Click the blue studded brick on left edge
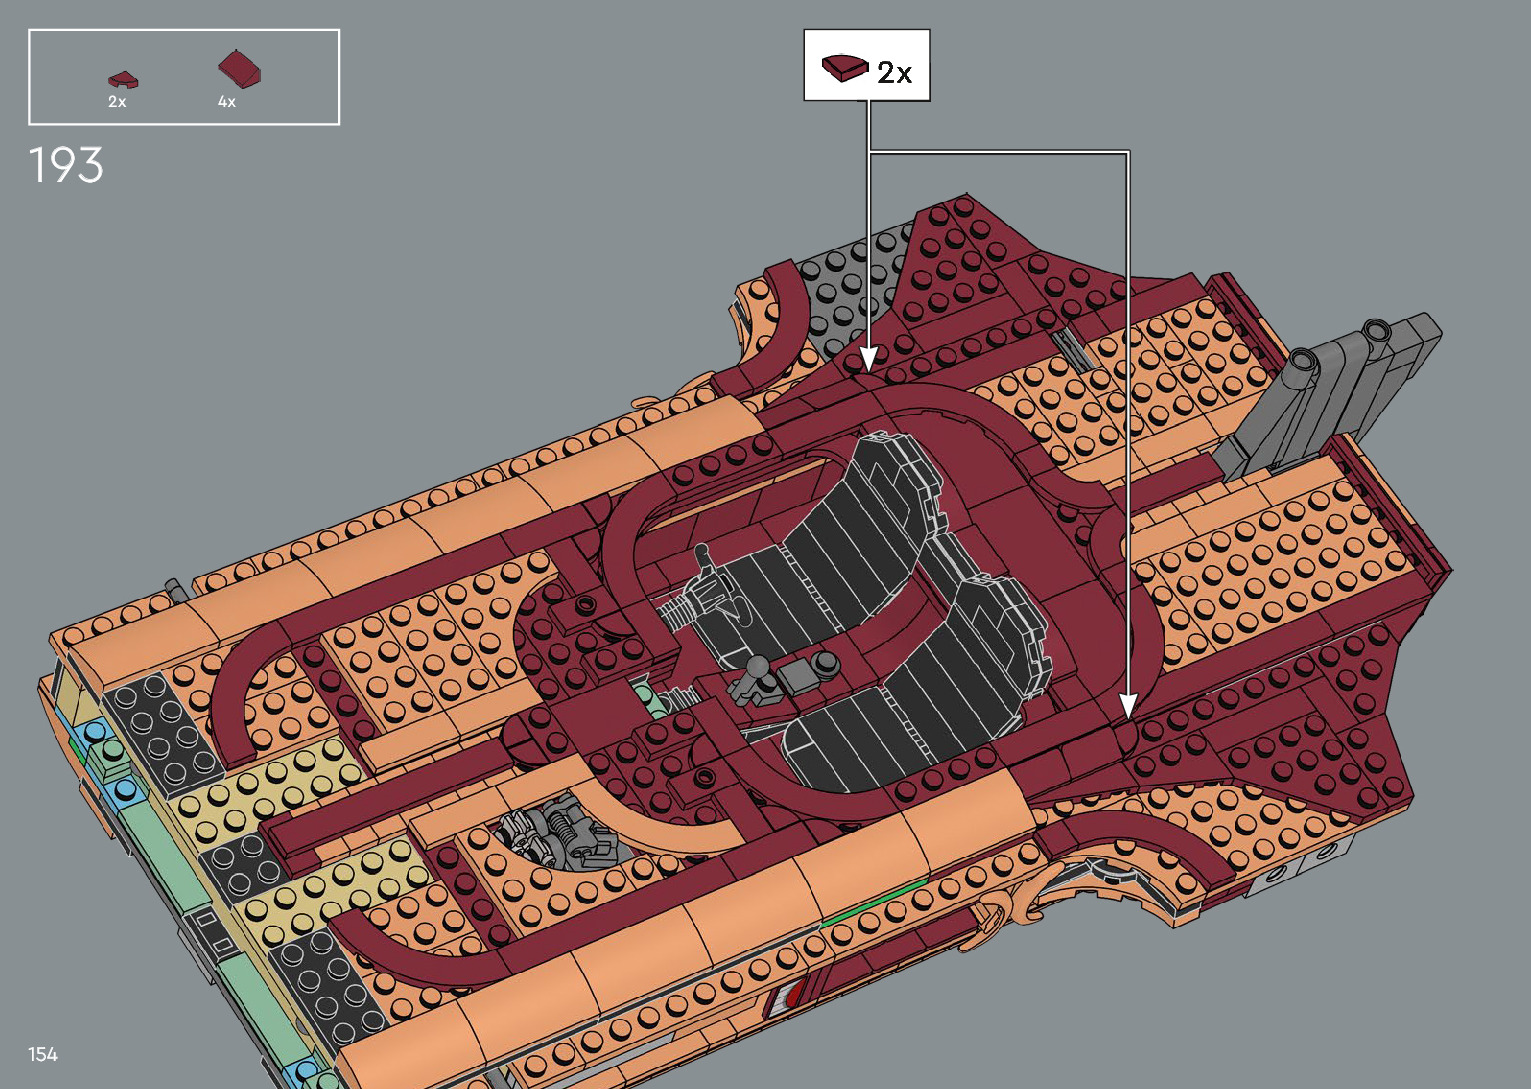Image resolution: width=1531 pixels, height=1089 pixels. pos(98,735)
